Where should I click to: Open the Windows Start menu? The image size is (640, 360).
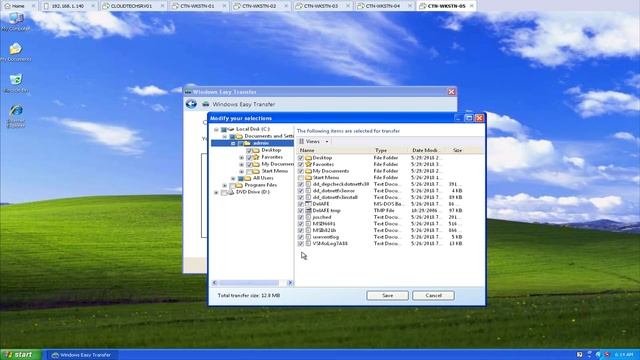pos(20,355)
